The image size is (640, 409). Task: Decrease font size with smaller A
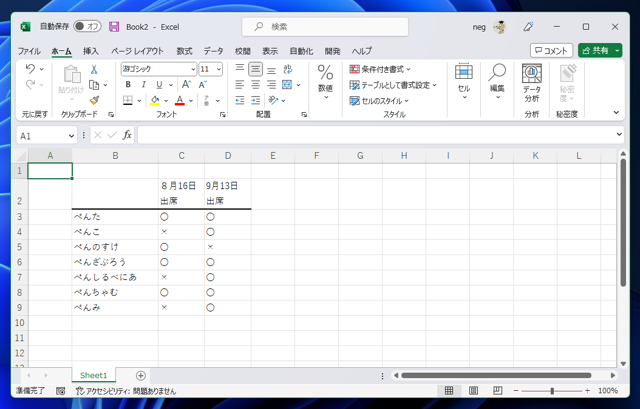(x=203, y=84)
